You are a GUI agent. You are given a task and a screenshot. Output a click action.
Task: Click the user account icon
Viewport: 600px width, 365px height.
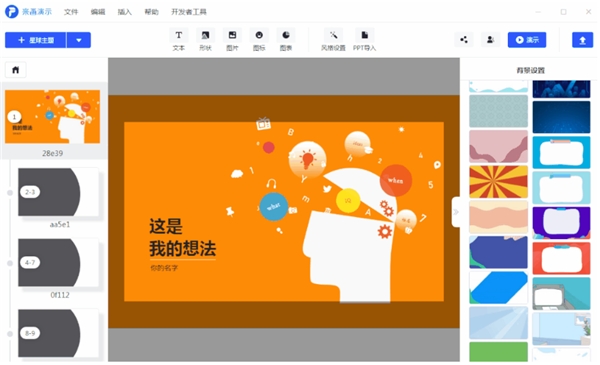pyautogui.click(x=490, y=40)
